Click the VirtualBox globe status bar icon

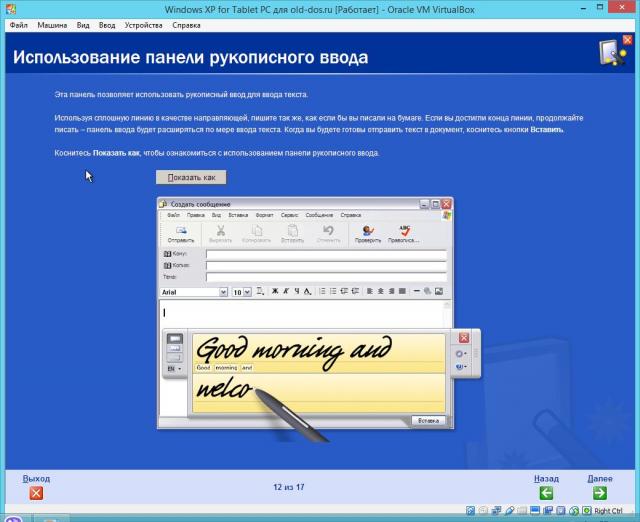coord(574,511)
